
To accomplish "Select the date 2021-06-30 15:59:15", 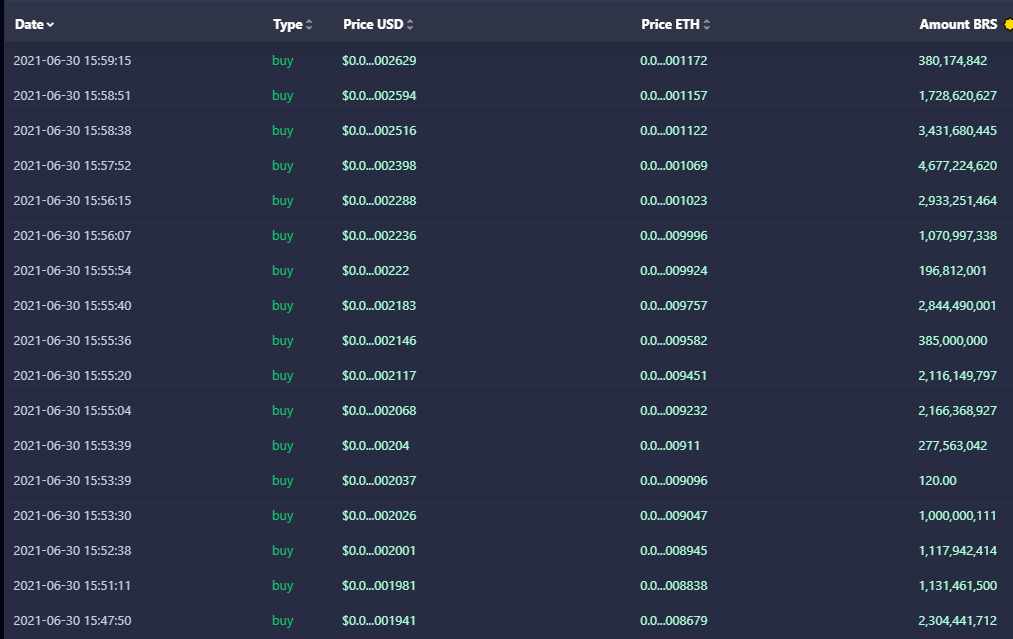I will [x=72, y=61].
